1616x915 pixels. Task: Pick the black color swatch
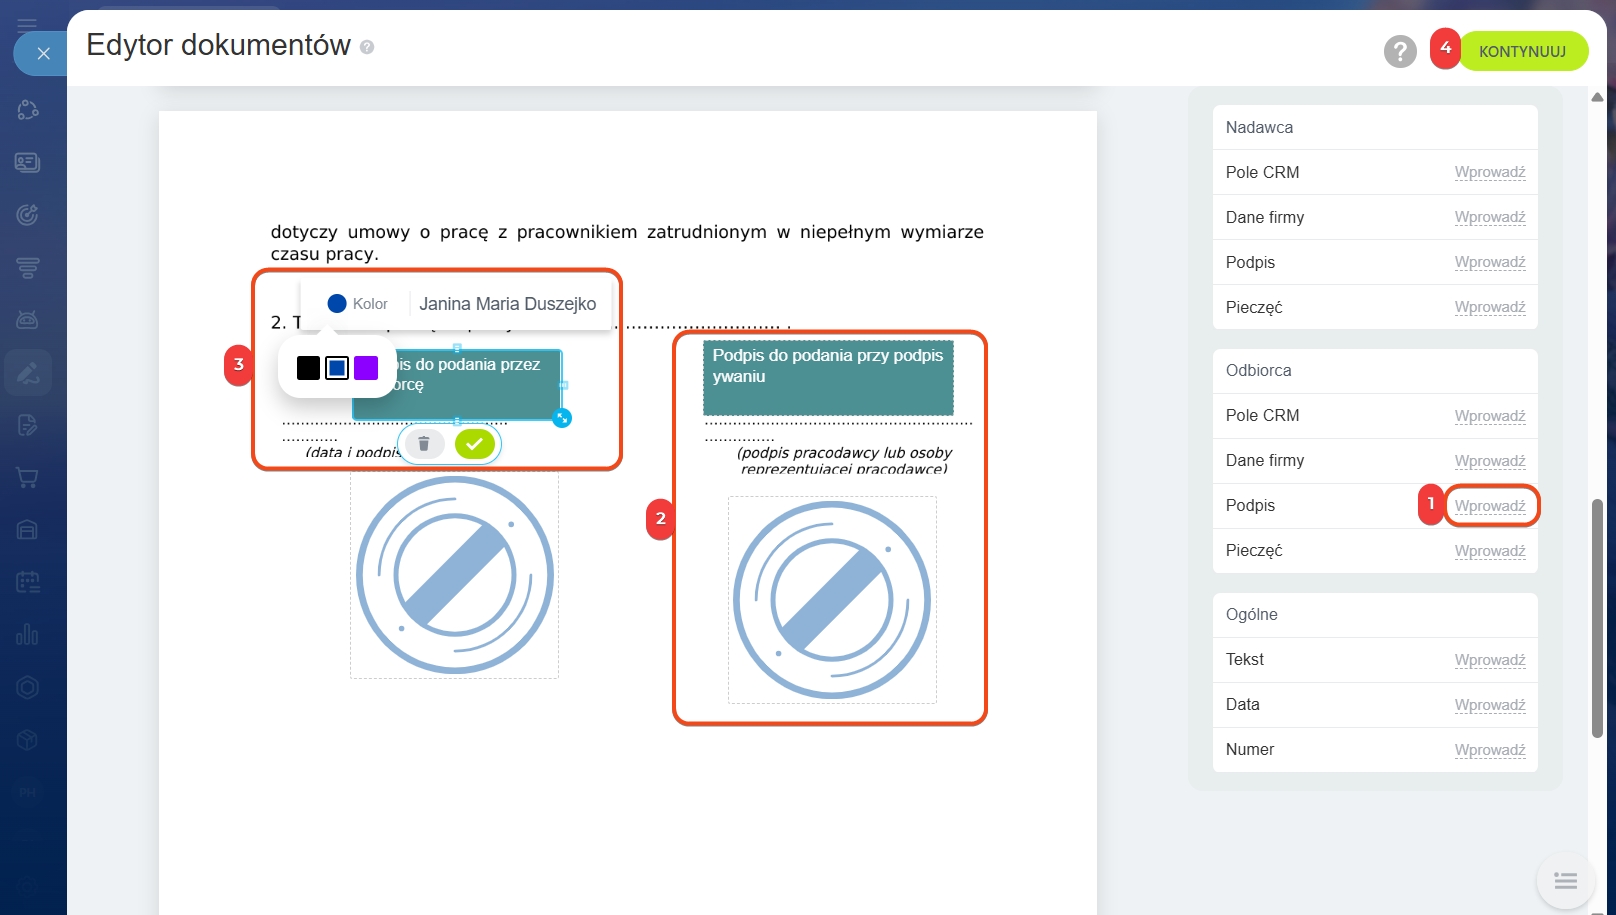click(x=308, y=368)
